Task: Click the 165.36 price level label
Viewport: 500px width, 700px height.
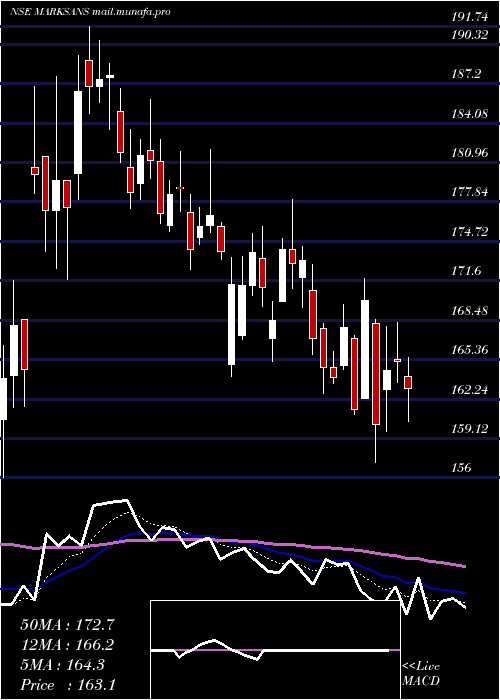Action: (470, 350)
